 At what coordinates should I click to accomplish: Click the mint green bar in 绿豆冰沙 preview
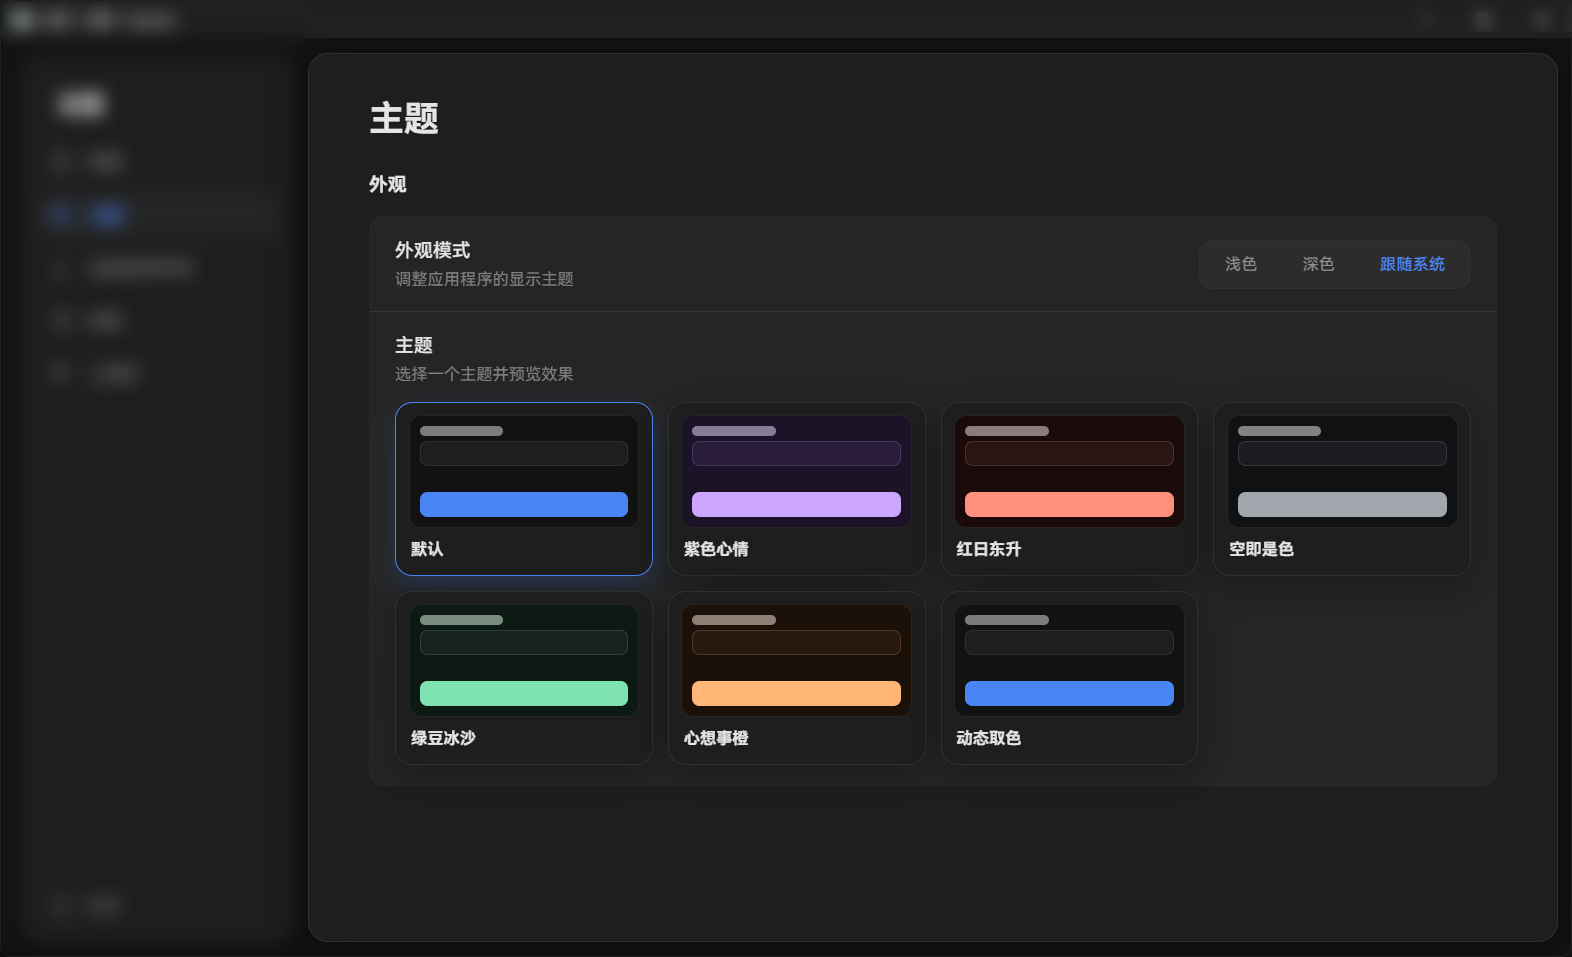click(x=523, y=694)
